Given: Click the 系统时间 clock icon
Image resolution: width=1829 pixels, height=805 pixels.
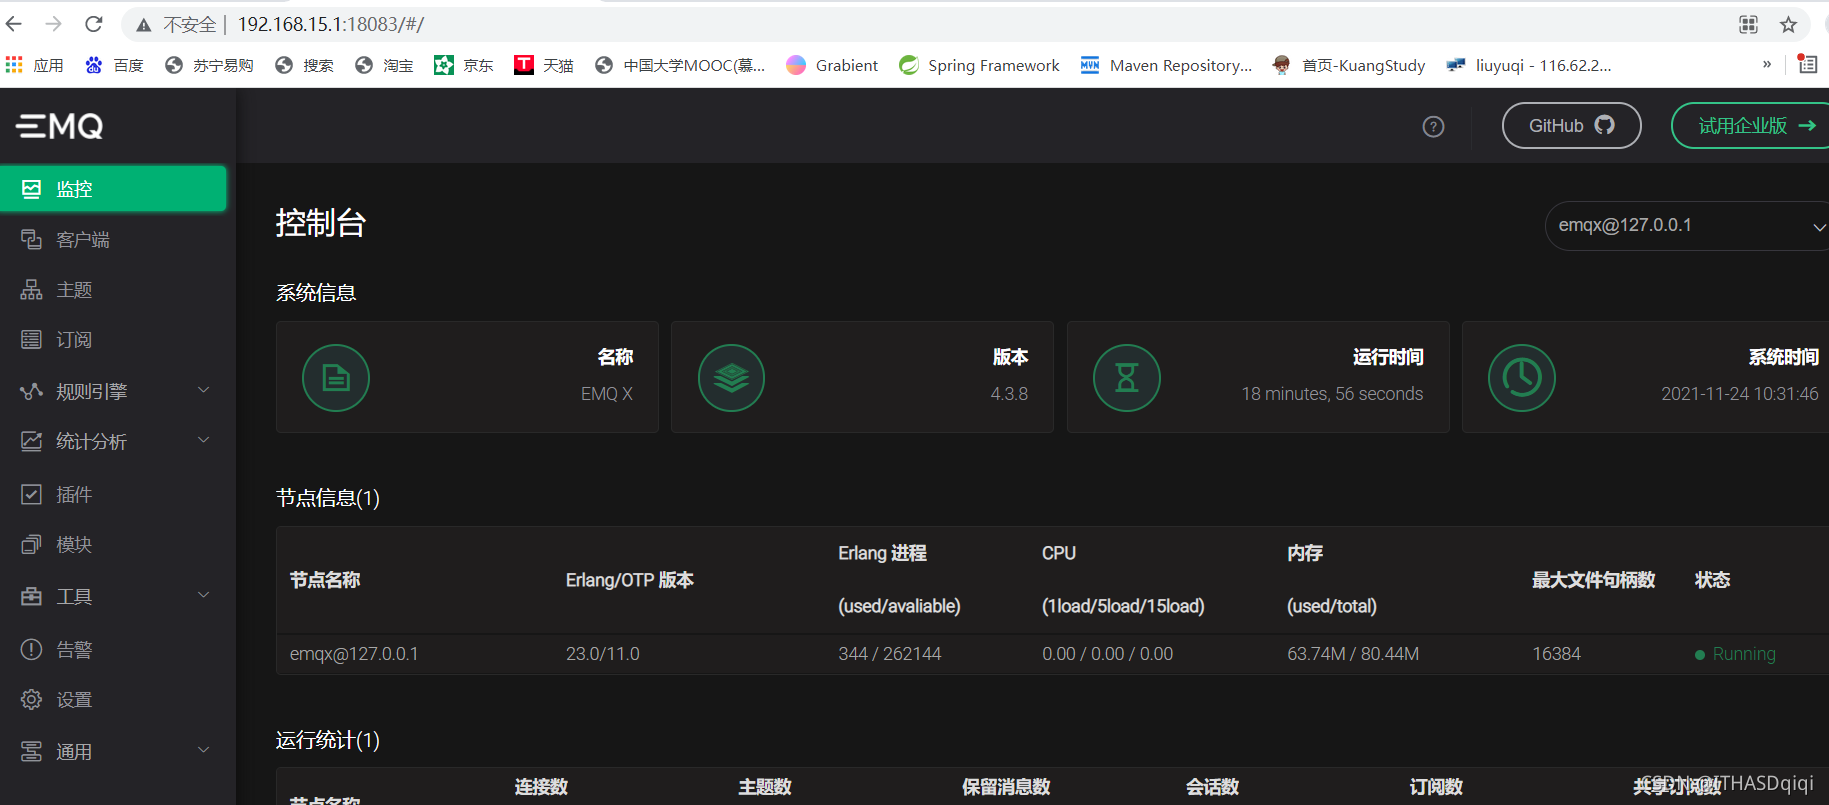Looking at the screenshot, I should point(1522,378).
